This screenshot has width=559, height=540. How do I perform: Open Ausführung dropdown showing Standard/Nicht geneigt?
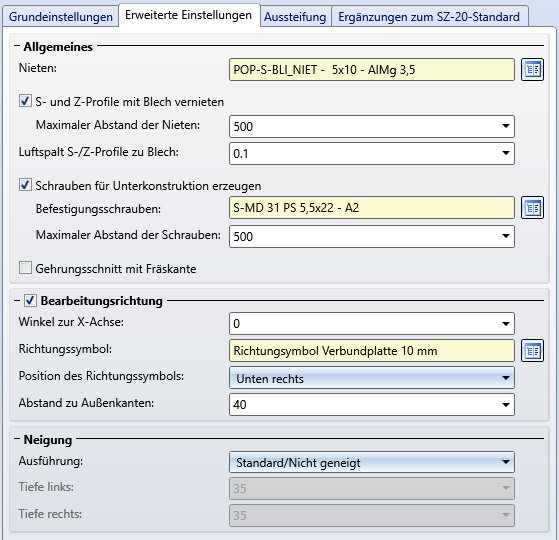pos(372,462)
